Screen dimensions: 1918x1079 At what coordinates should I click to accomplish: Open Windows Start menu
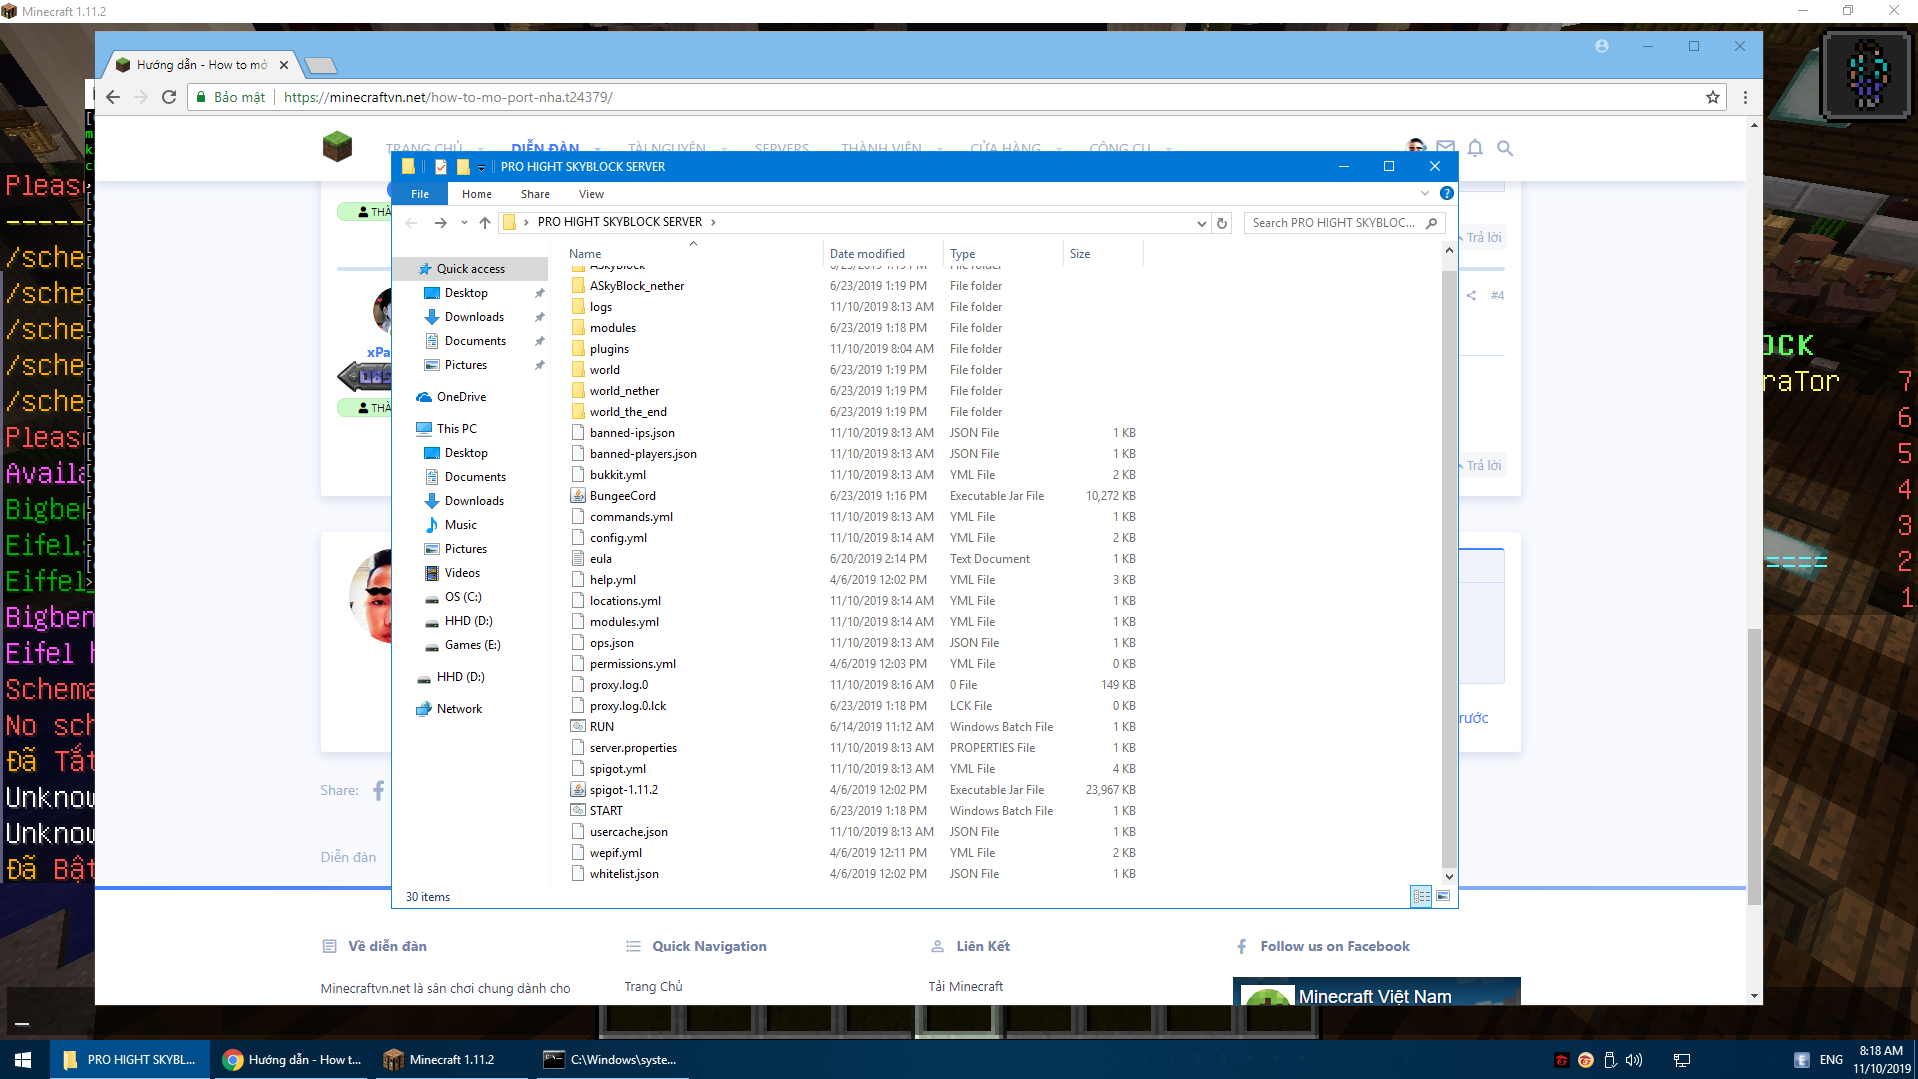tap(23, 1059)
